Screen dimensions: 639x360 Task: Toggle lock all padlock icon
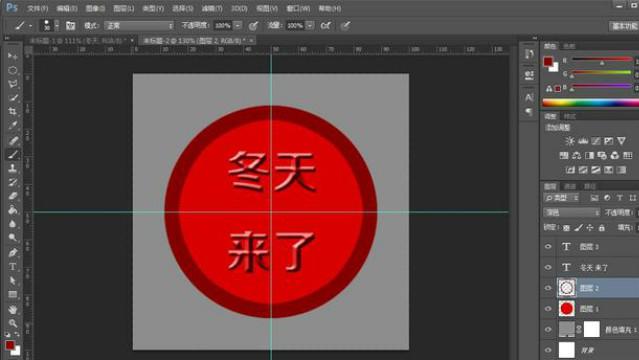pyautogui.click(x=602, y=228)
